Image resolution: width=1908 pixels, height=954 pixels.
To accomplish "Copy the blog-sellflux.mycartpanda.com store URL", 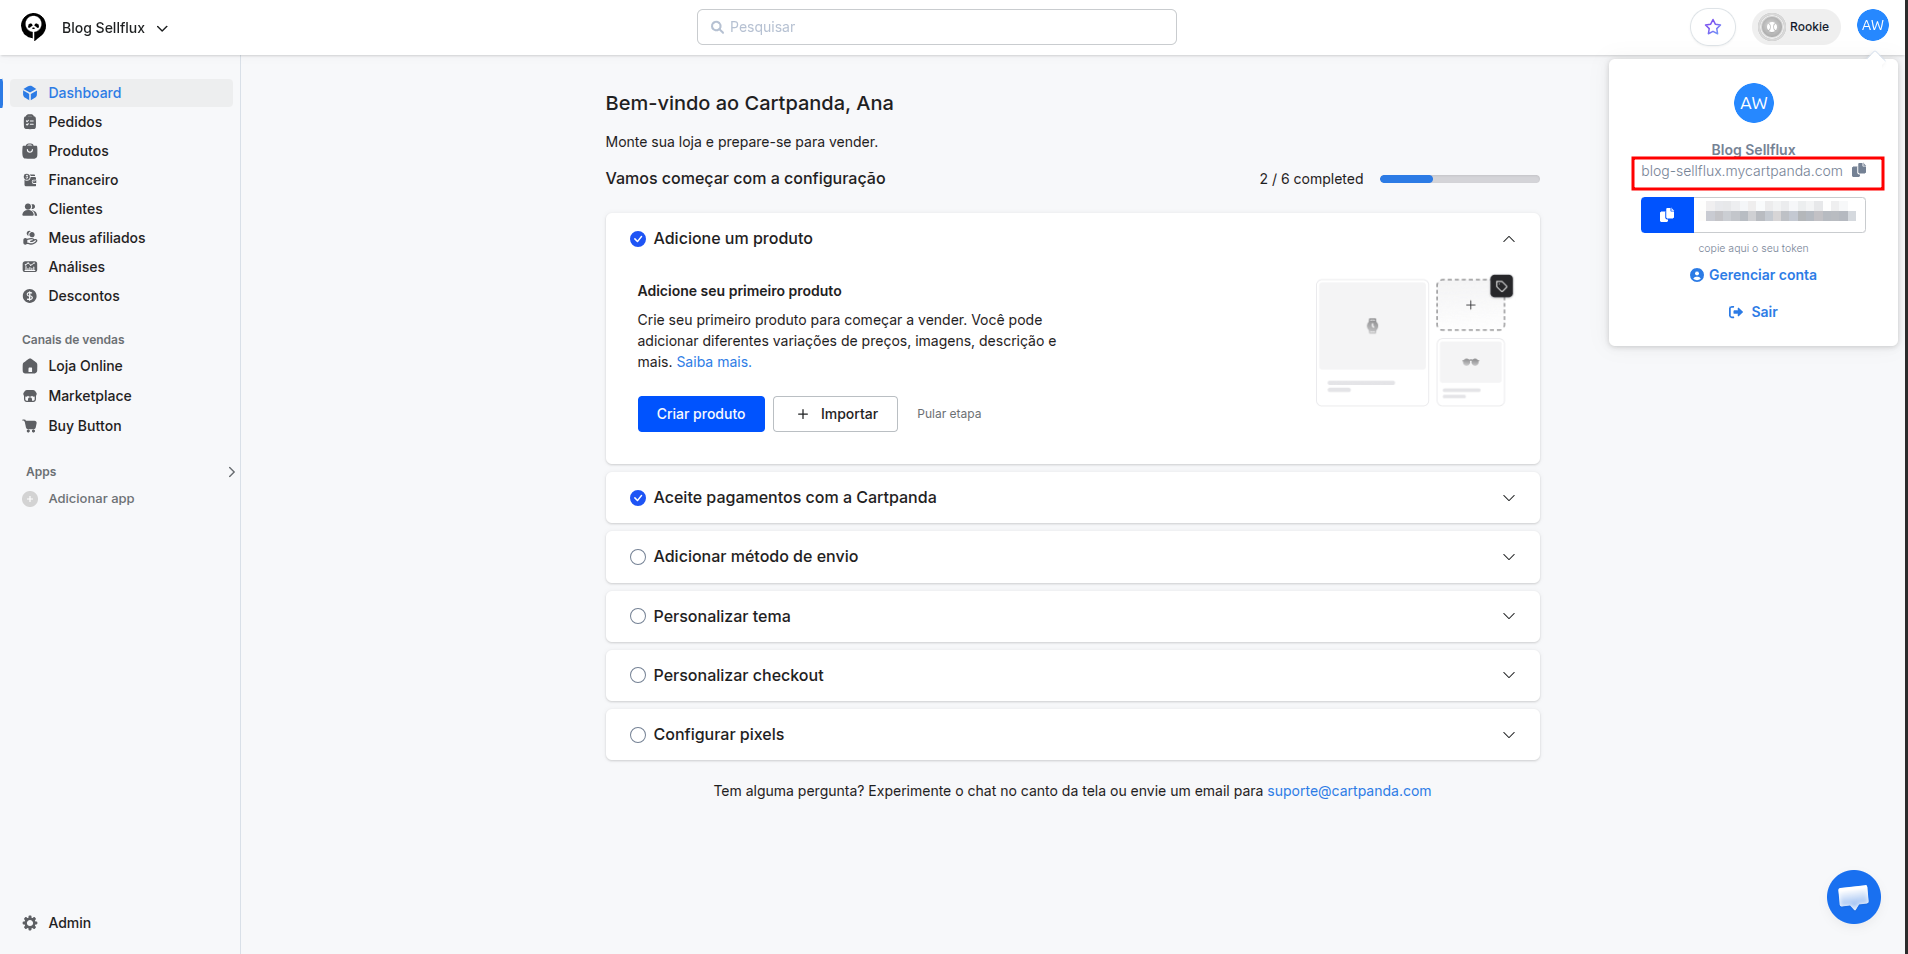I will pyautogui.click(x=1858, y=171).
